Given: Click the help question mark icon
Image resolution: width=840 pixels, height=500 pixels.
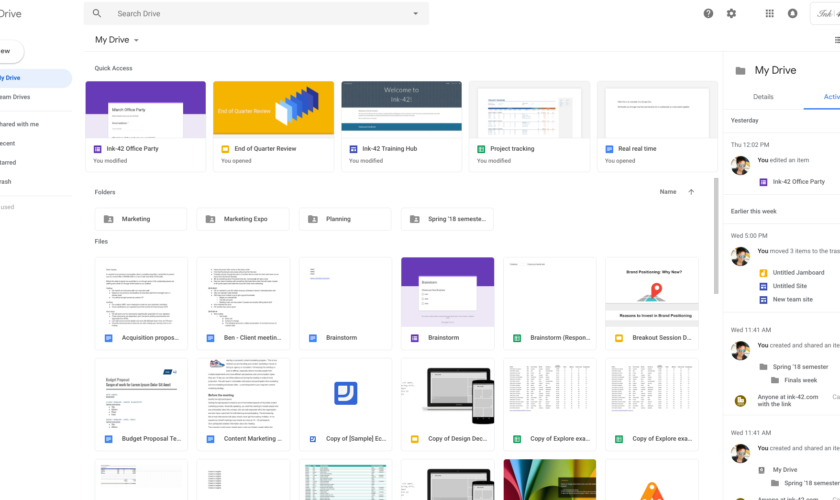Looking at the screenshot, I should pyautogui.click(x=708, y=14).
